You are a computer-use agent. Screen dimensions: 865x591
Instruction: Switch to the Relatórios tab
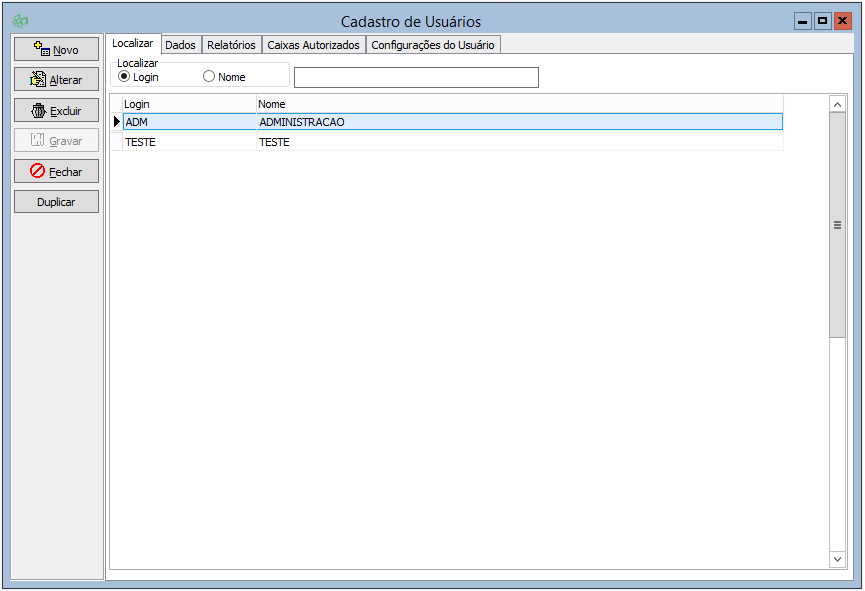pyautogui.click(x=231, y=45)
